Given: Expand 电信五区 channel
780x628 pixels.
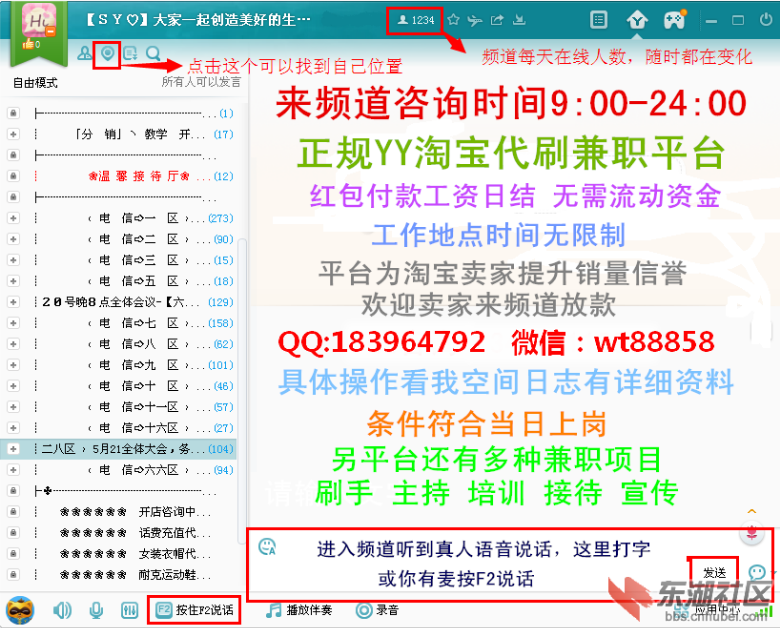Looking at the screenshot, I should [x=13, y=281].
